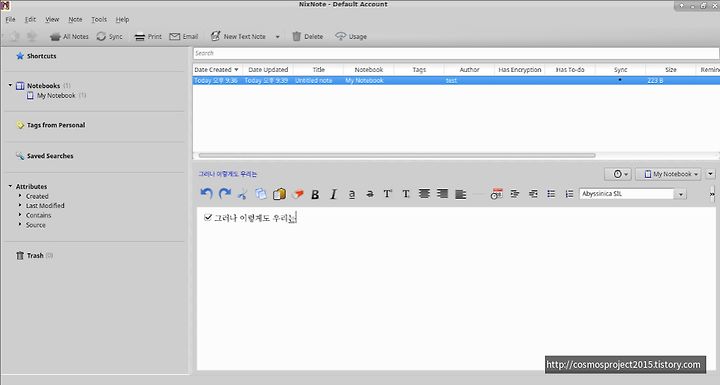Paste clipboard content with the paste icon
The width and height of the screenshot is (720, 385).
click(279, 194)
